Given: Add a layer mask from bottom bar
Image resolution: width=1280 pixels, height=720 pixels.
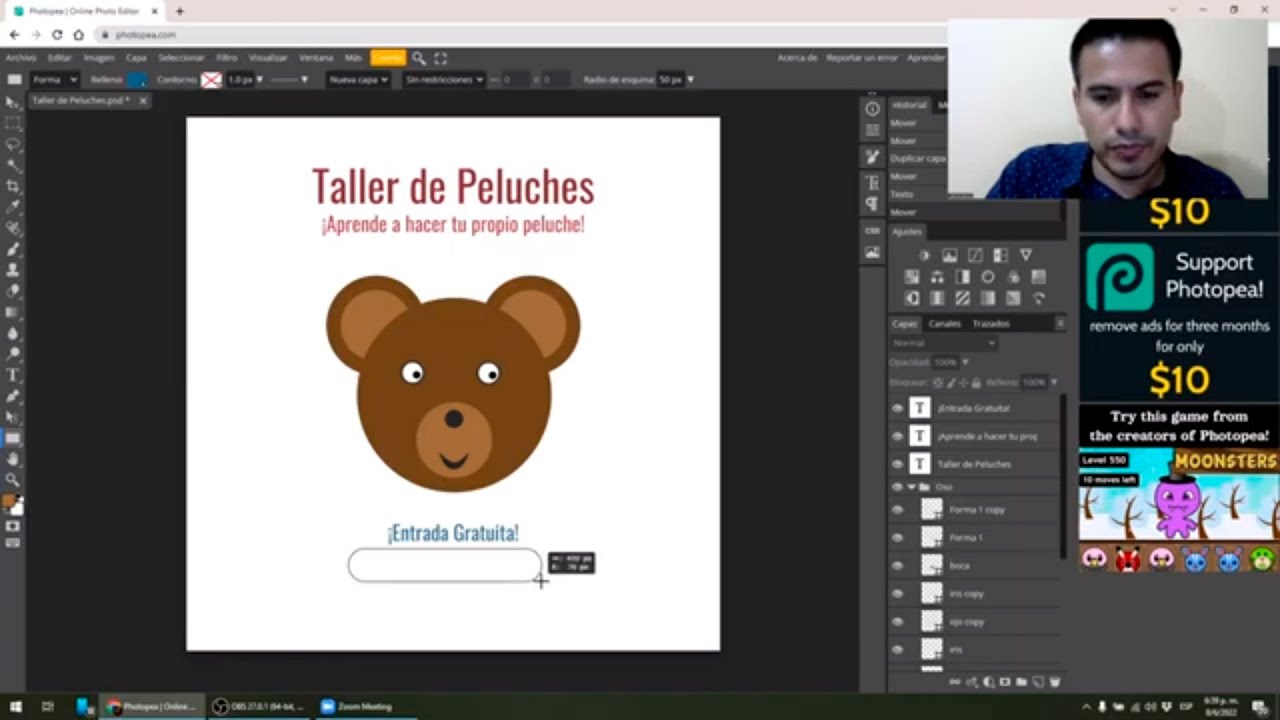Looking at the screenshot, I should [x=1005, y=682].
